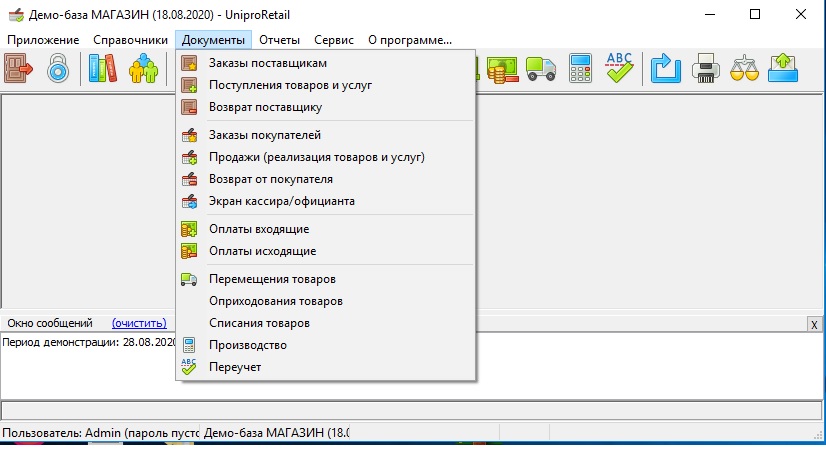The image size is (826, 460).
Task: Minimize the UniproRetail window
Action: tap(710, 14)
